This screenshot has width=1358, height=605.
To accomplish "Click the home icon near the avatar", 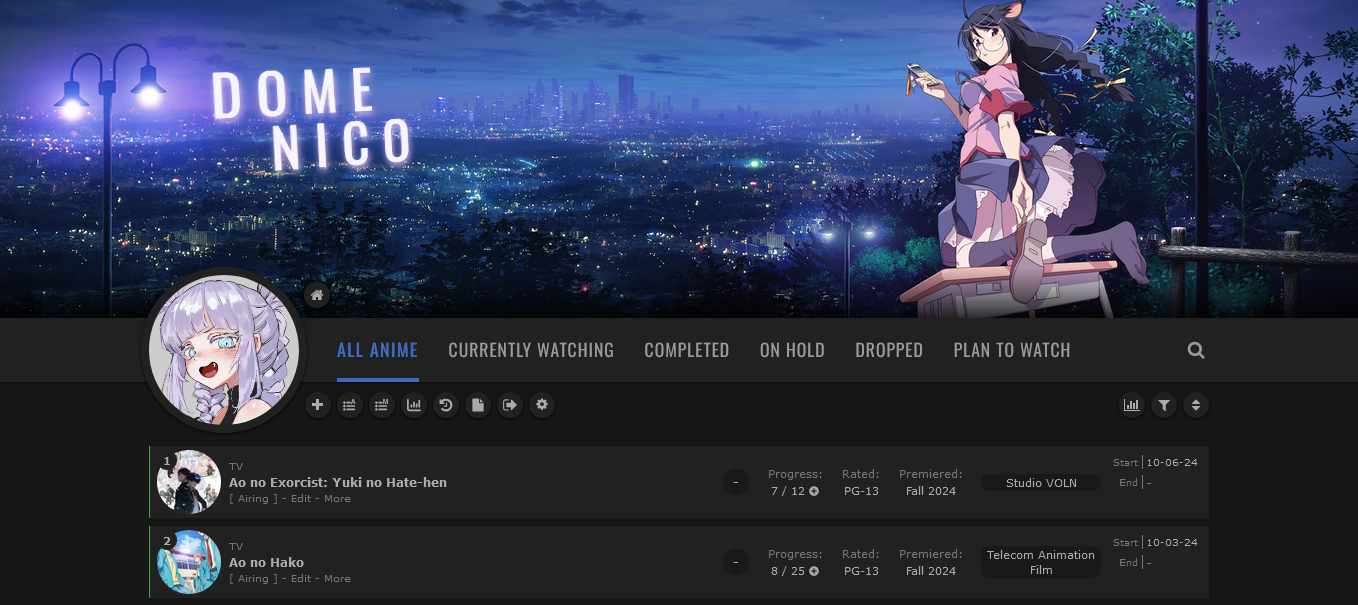I will tap(317, 295).
